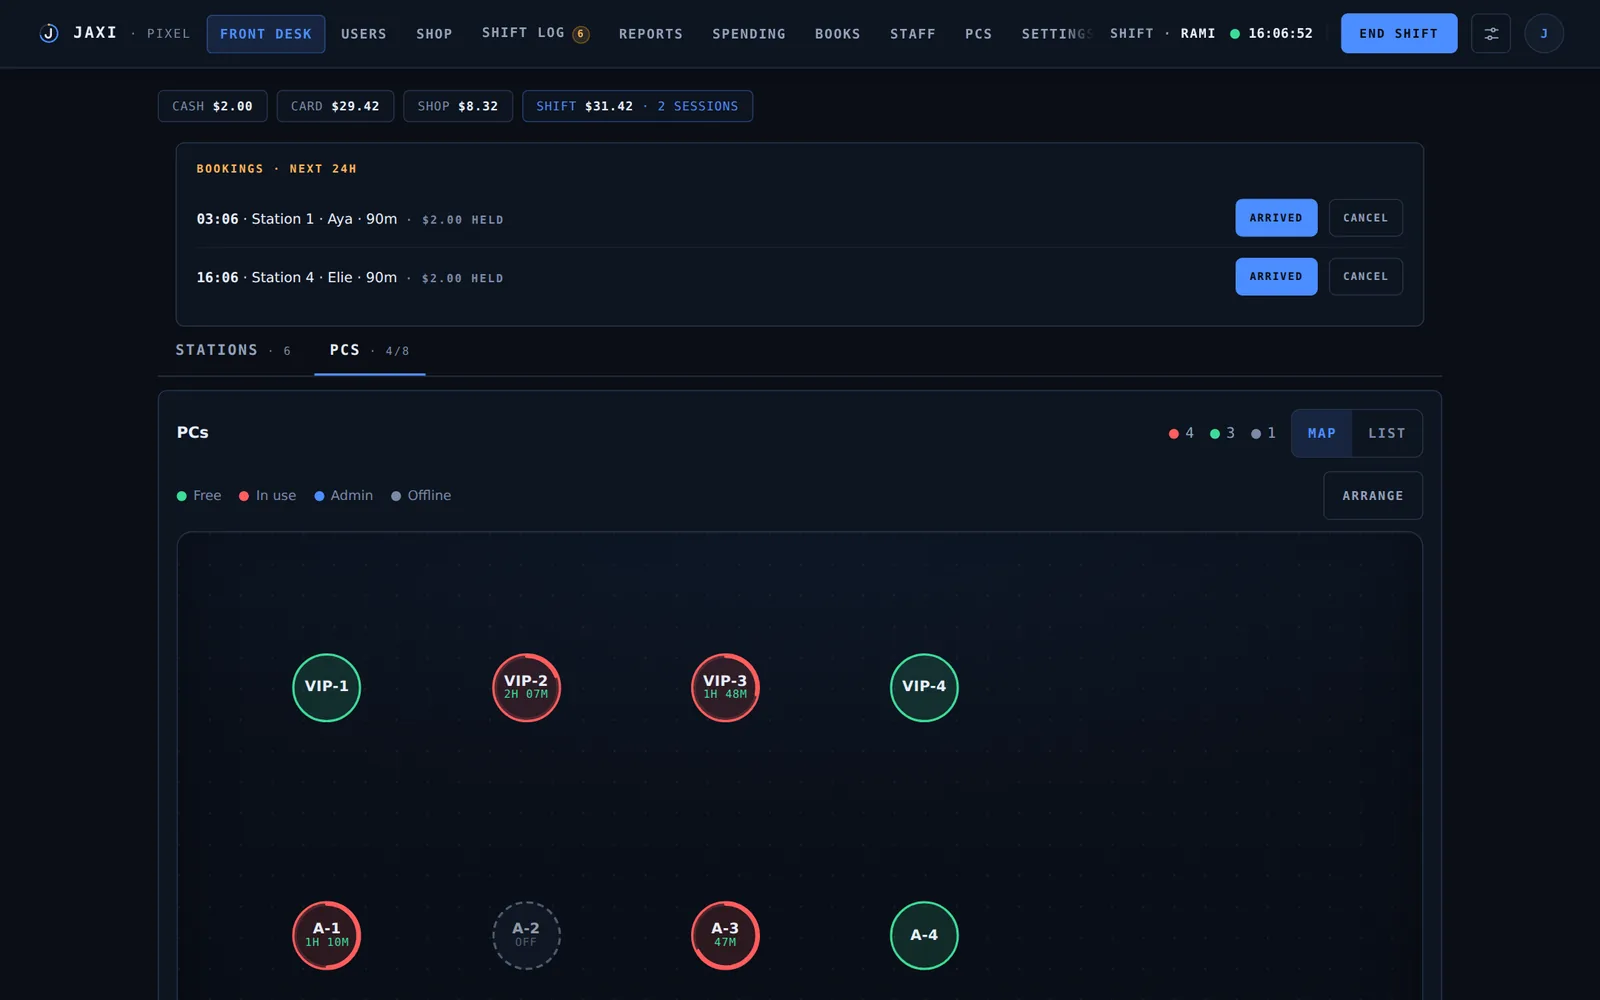Viewport: 1600px width, 1000px height.
Task: Switch to the Stations tab
Action: pos(233,350)
